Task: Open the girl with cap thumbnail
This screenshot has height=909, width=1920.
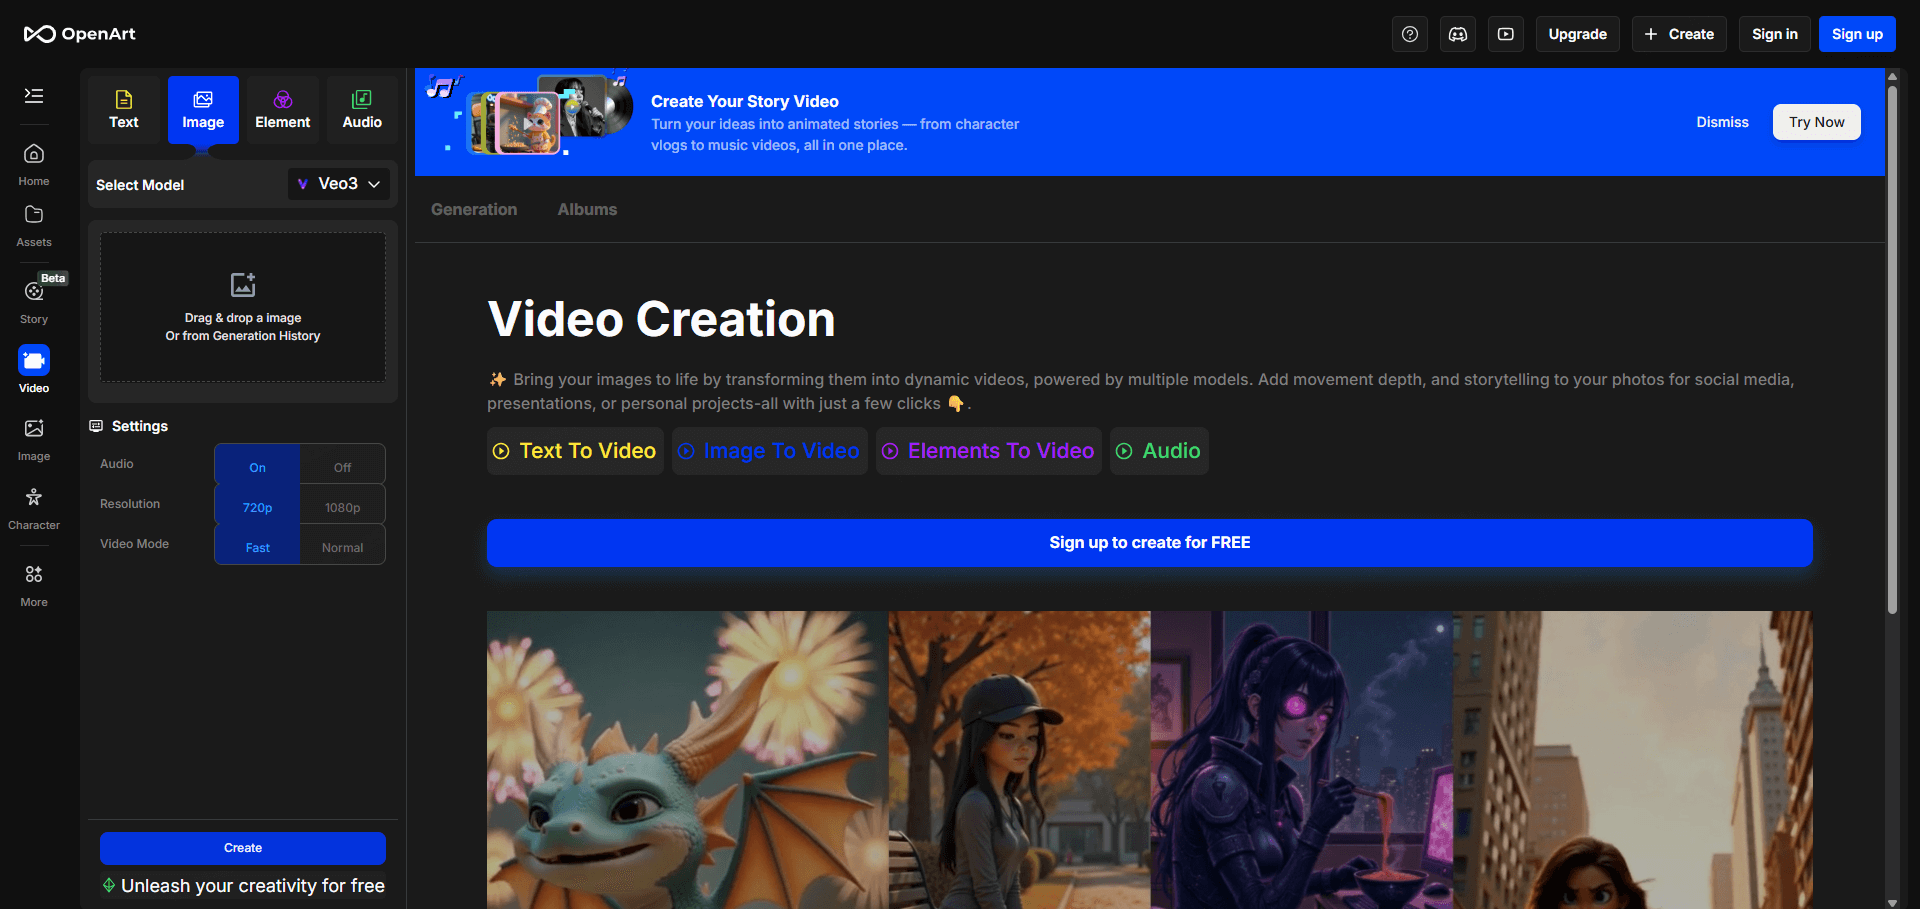Action: 1020,760
